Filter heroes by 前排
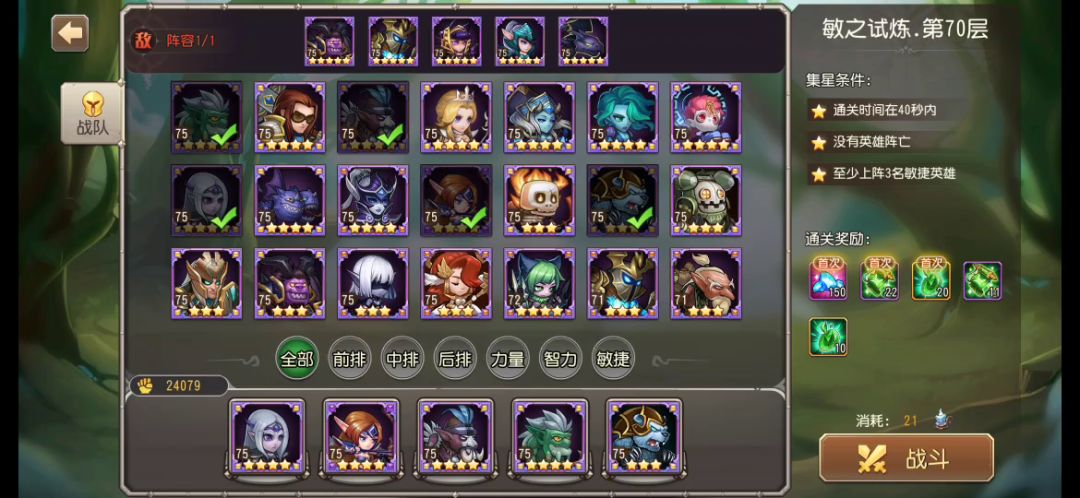 tap(350, 359)
